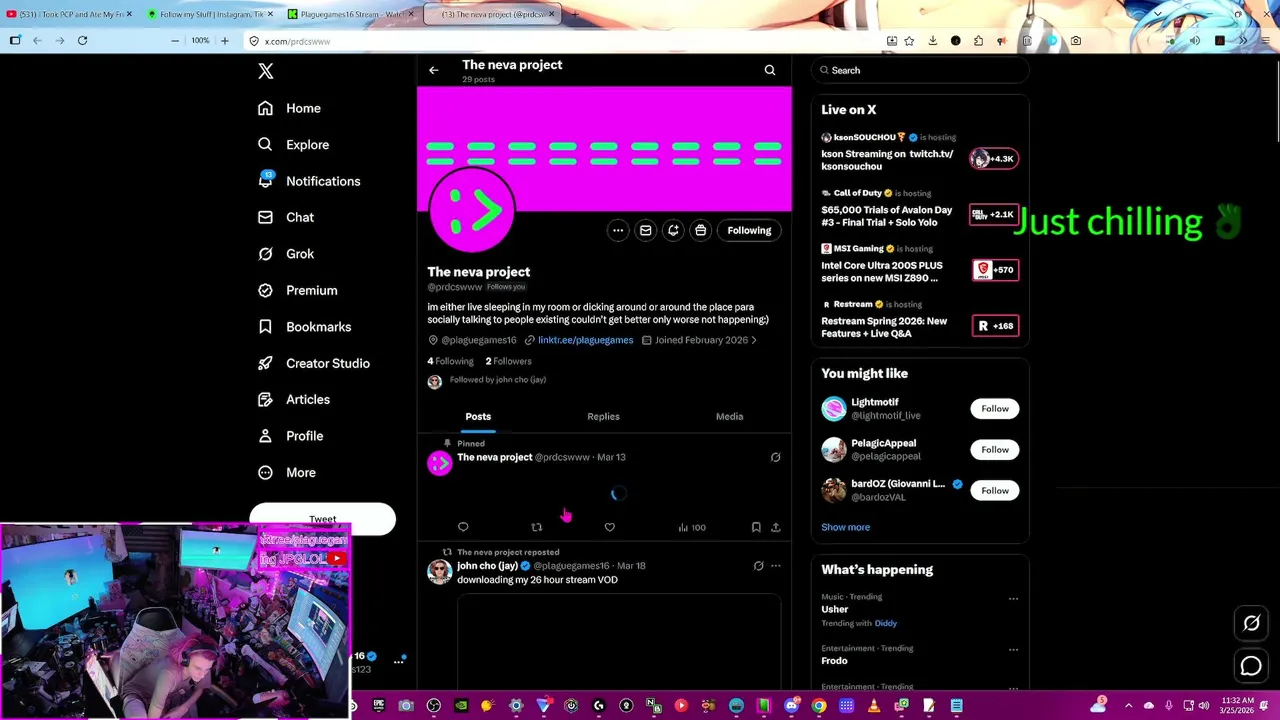
Task: View the 2 Followers list
Action: coord(508,361)
